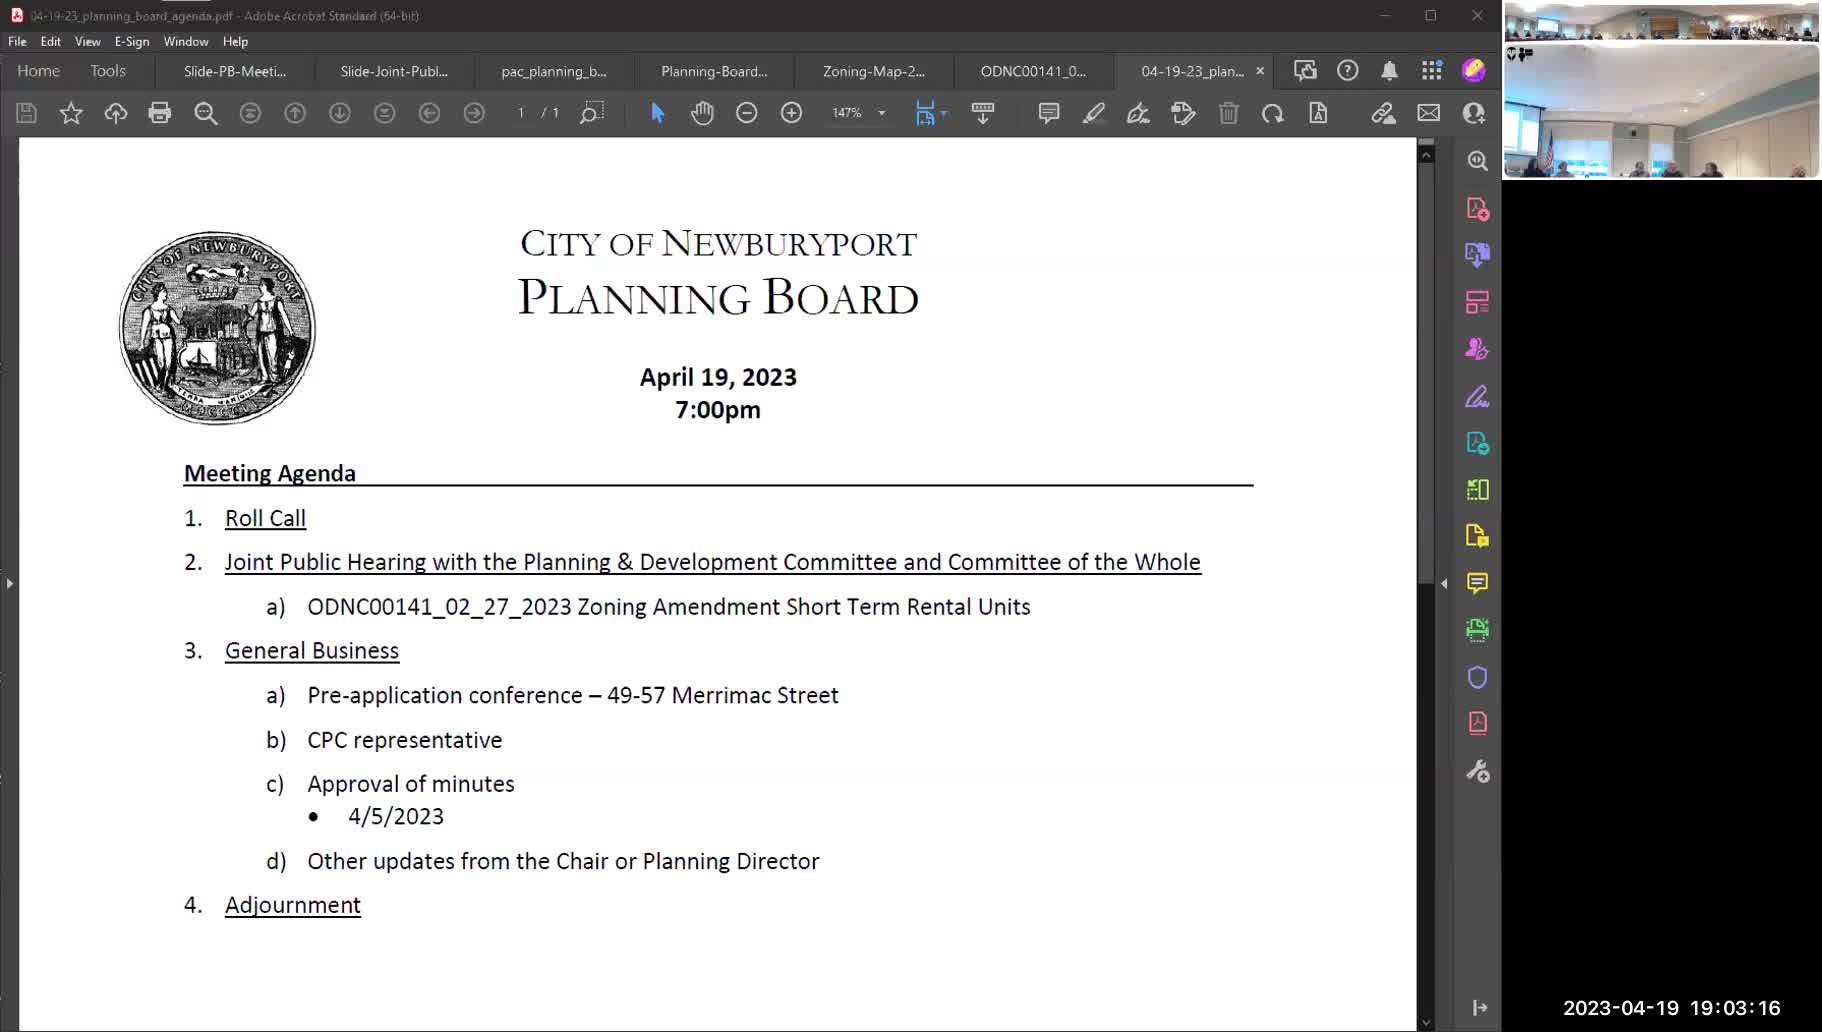
Task: Rotate the page with the rotate icon
Action: (1273, 113)
